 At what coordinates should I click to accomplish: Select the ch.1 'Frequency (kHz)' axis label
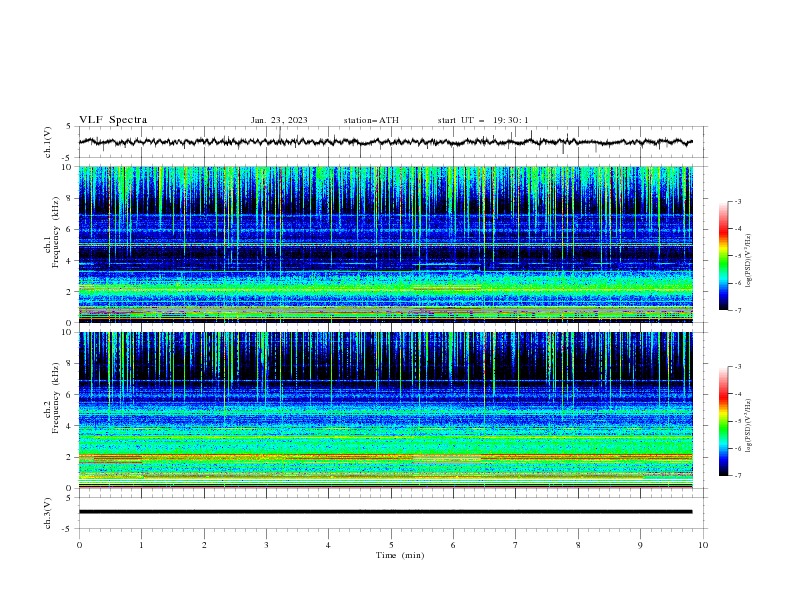pyautogui.click(x=56, y=233)
